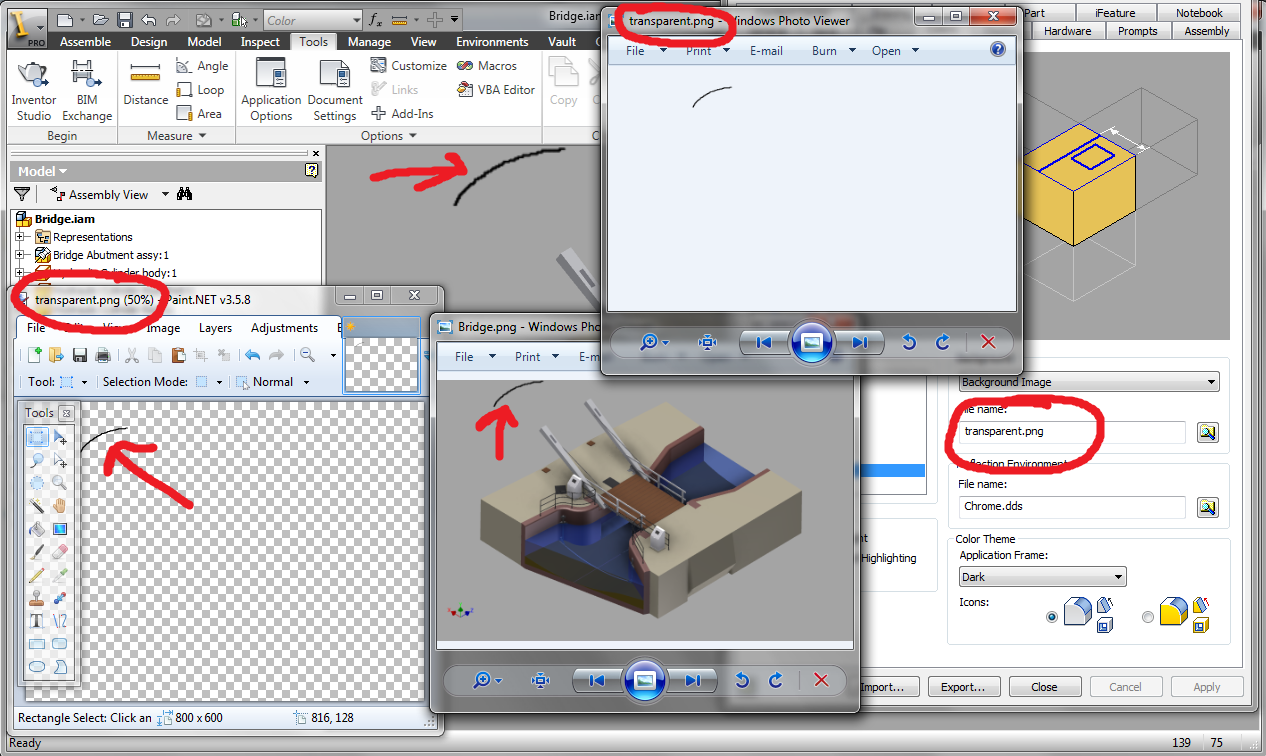1266x756 pixels.
Task: Select the Paint Bucket tool in Paint.NET
Action: pos(37,529)
